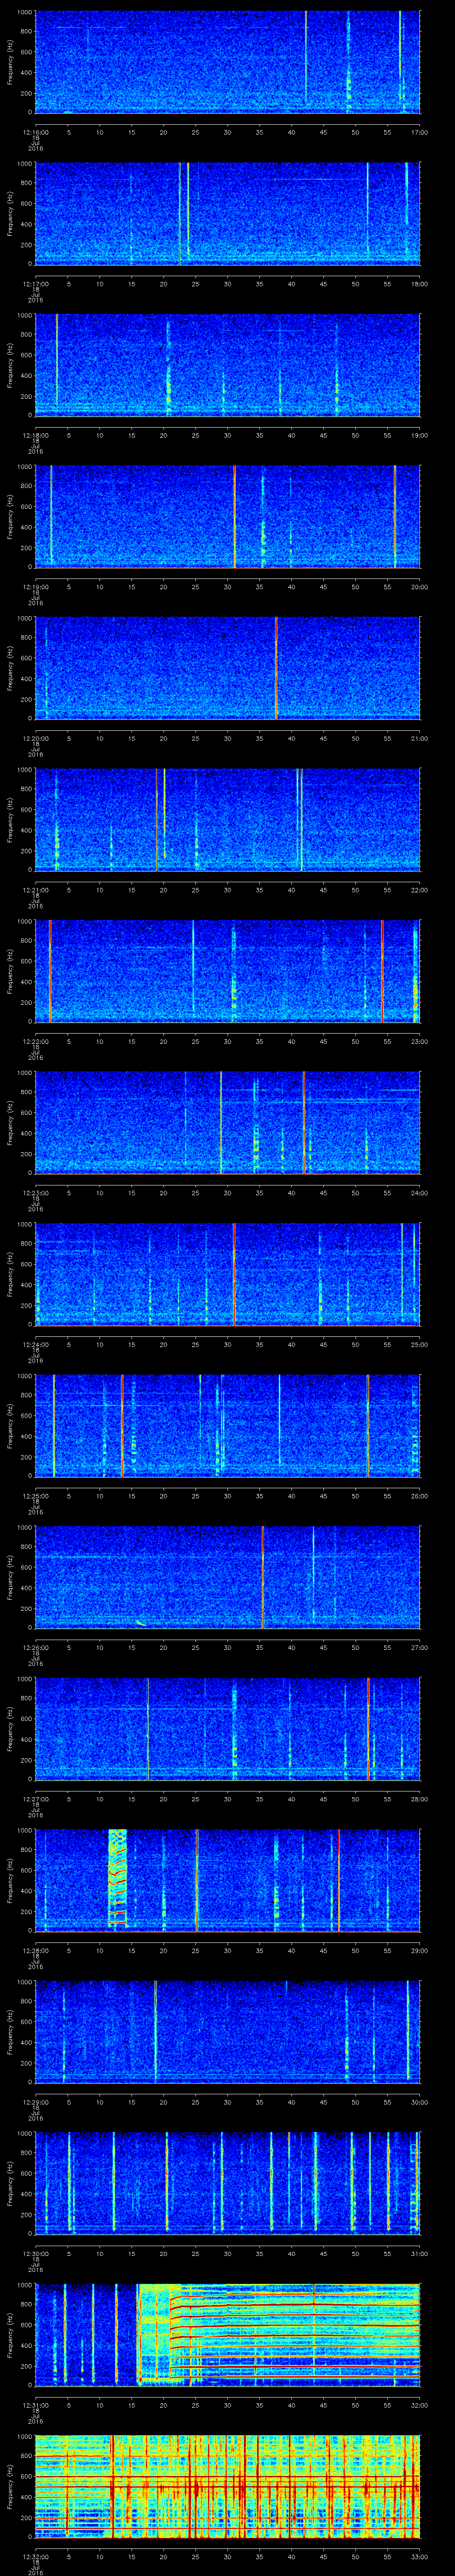Click the '30:00' end time label
The image size is (455, 2576).
tap(419, 2101)
